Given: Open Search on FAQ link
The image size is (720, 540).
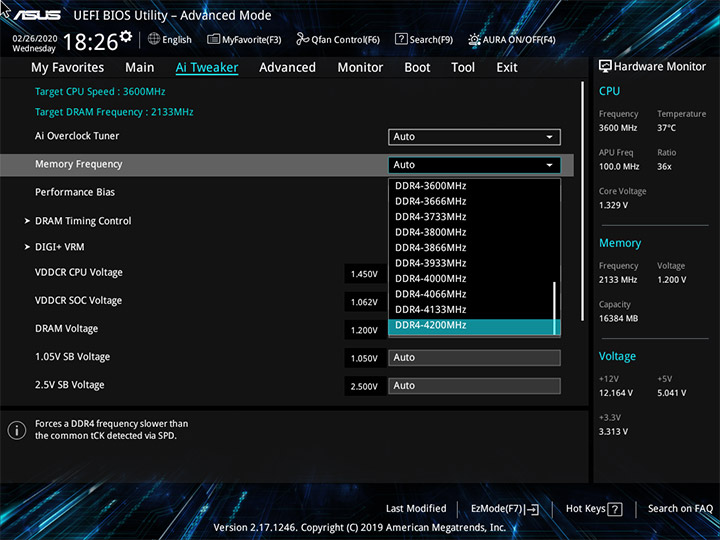Looking at the screenshot, I should coord(680,508).
